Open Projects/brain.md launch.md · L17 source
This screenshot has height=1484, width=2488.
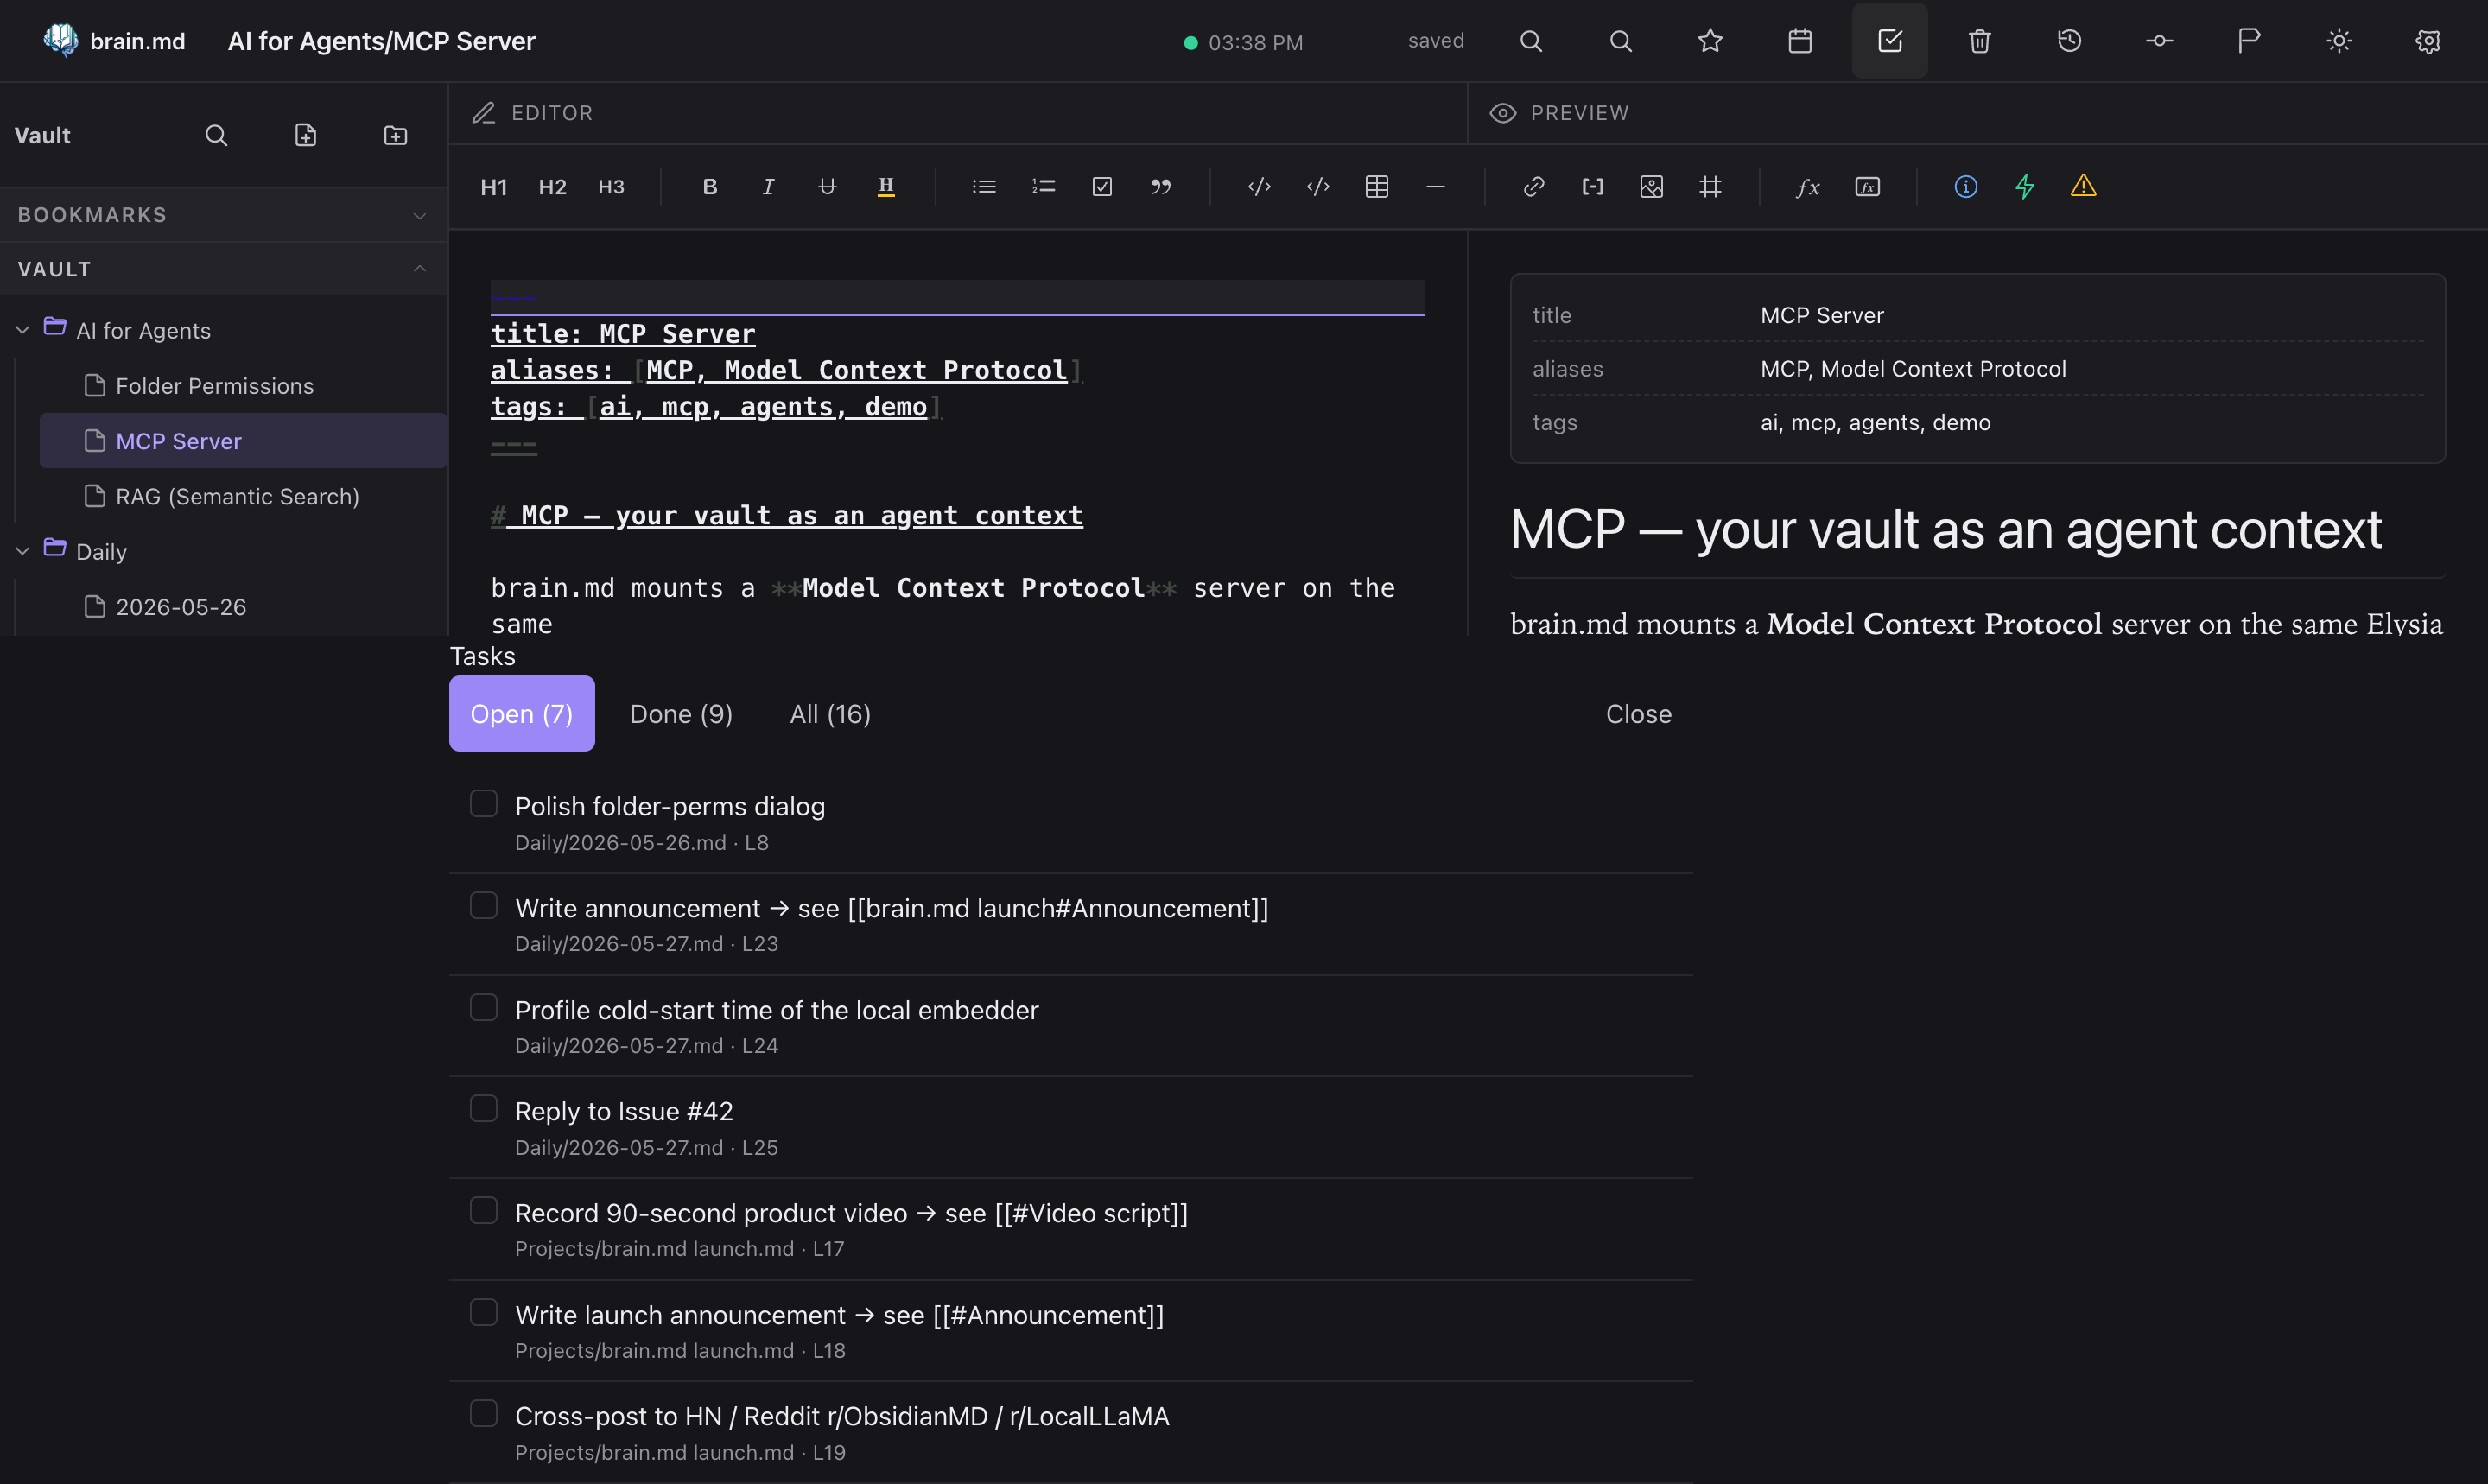point(680,1249)
